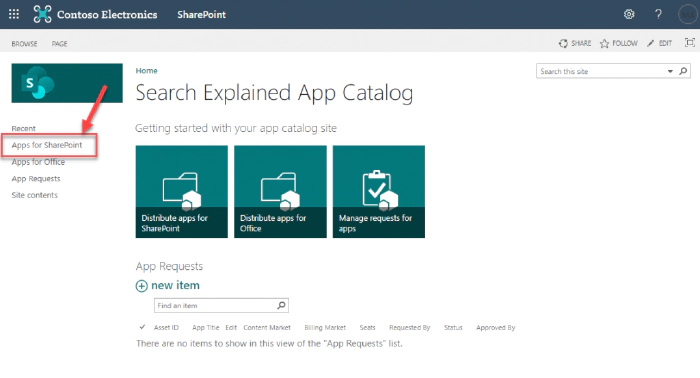Open the app launcher waffle icon
The width and height of the screenshot is (700, 378).
coord(14,14)
